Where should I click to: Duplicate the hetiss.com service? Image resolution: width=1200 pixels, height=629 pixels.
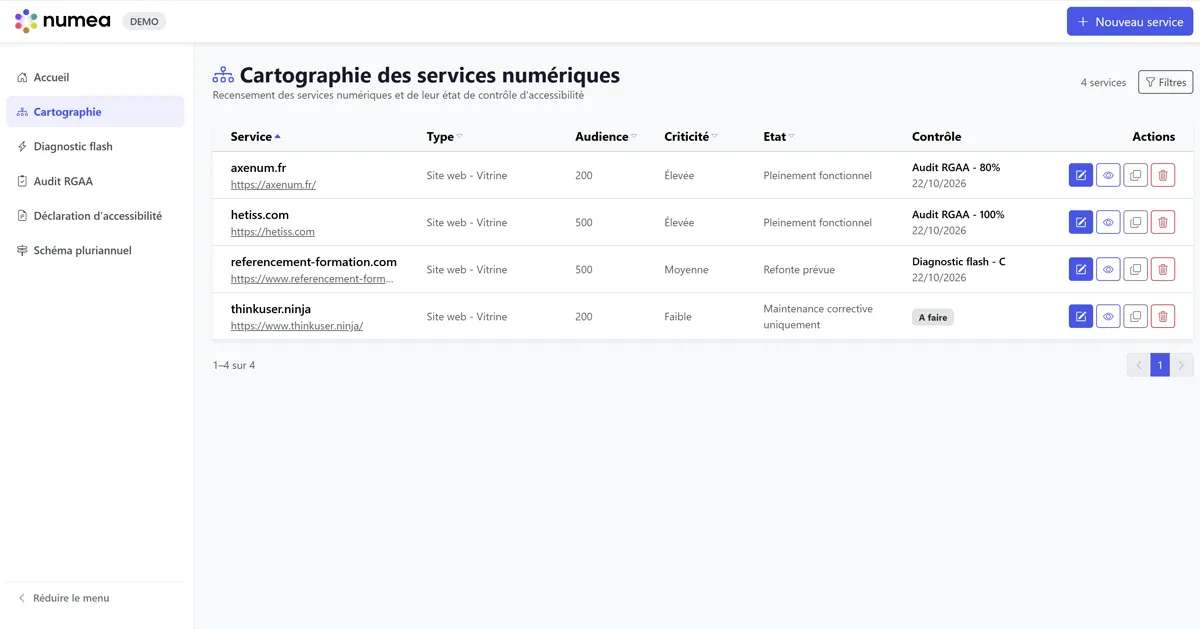1135,222
